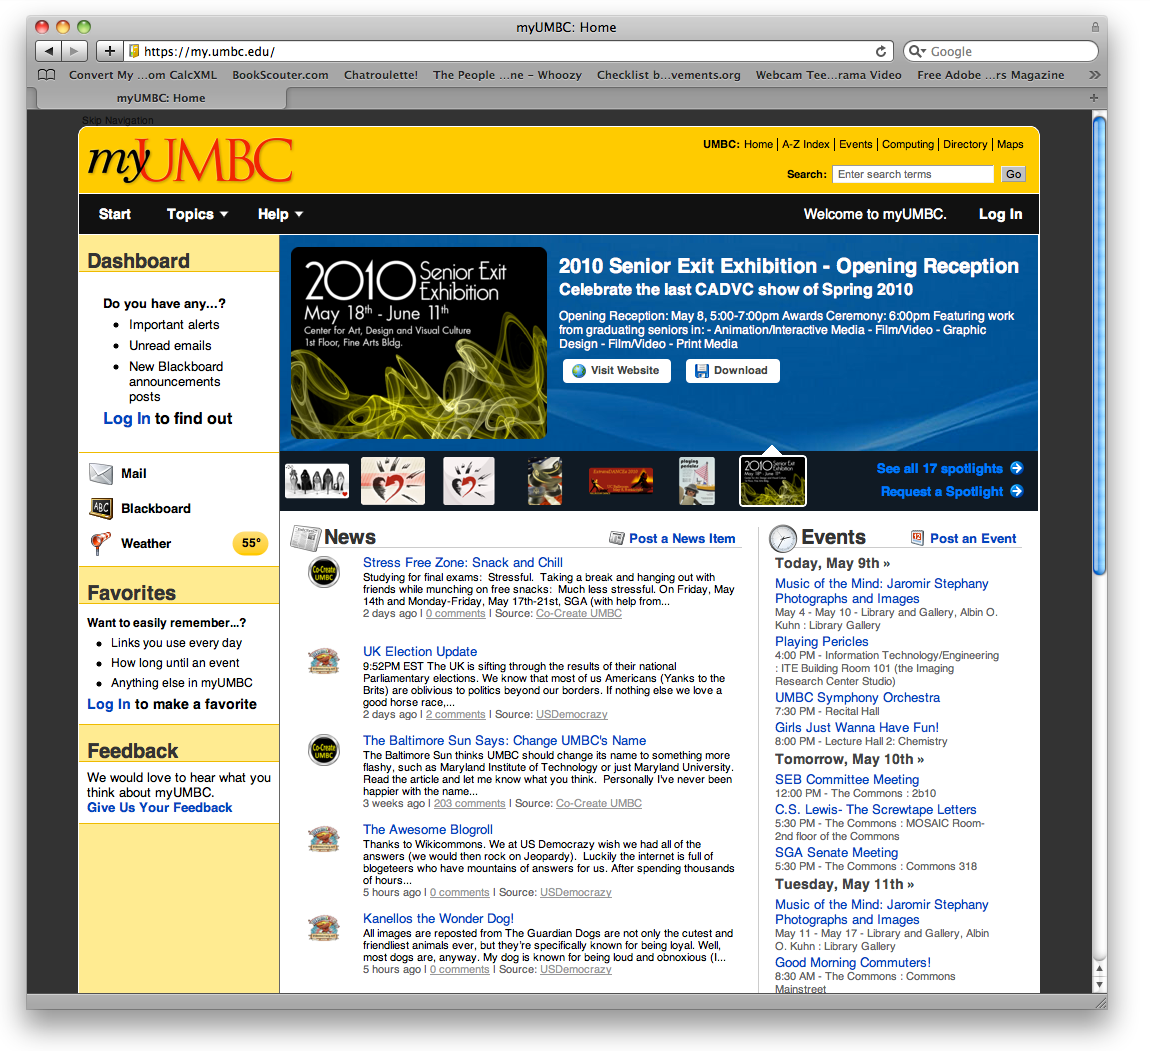Click the Visit Website button
Screen dimensions: 1150x1051
point(617,370)
